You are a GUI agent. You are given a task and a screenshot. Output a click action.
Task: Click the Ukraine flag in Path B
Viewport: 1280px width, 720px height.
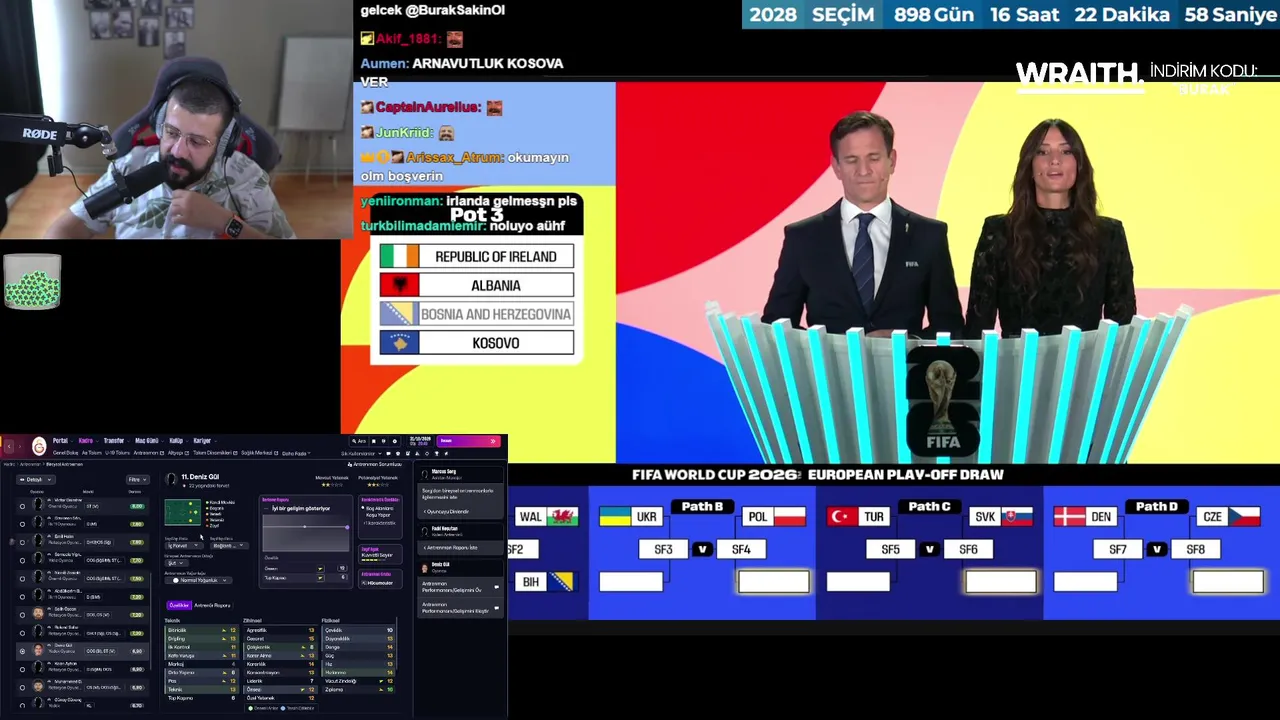point(615,517)
